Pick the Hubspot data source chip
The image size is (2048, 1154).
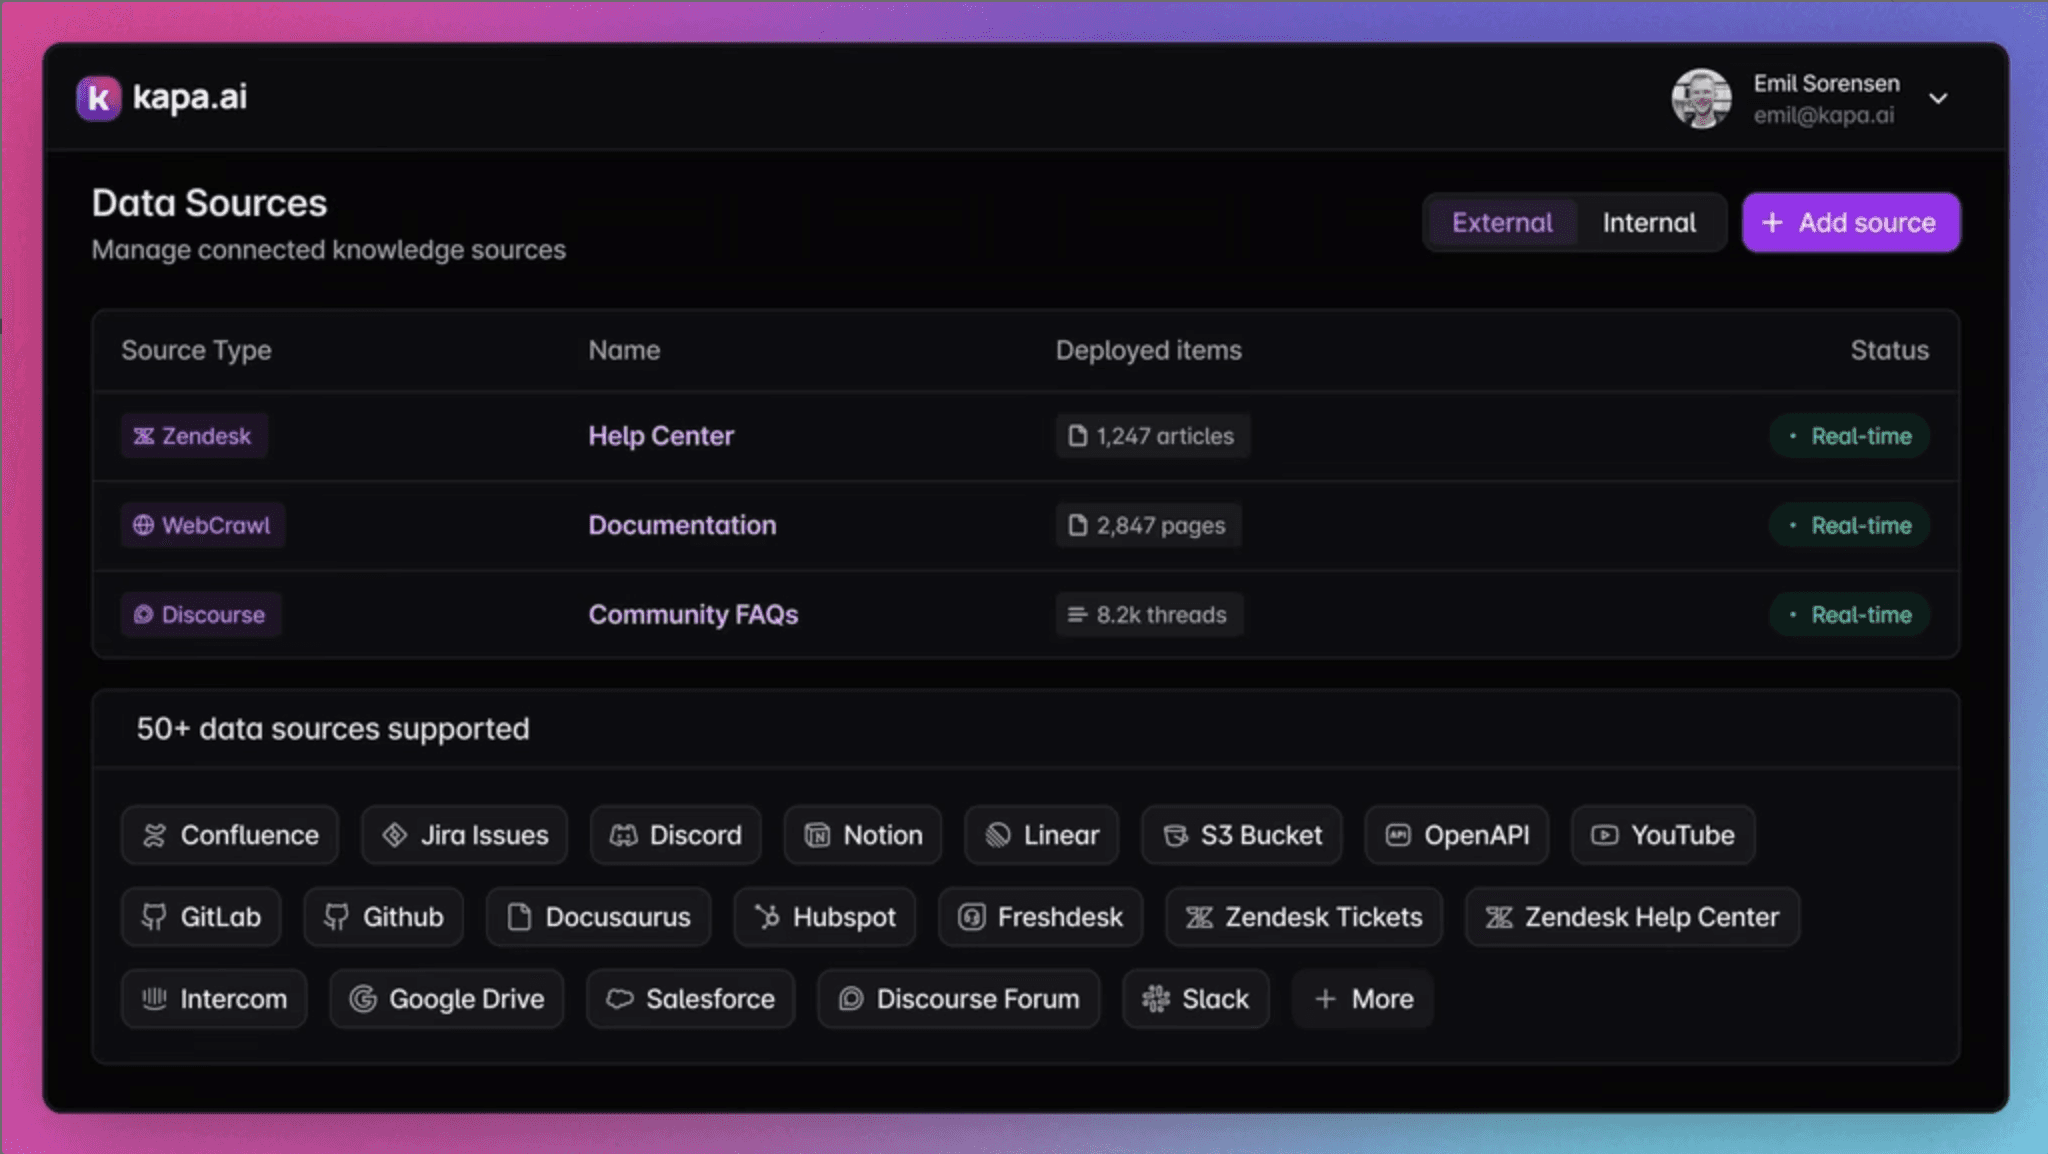[824, 917]
